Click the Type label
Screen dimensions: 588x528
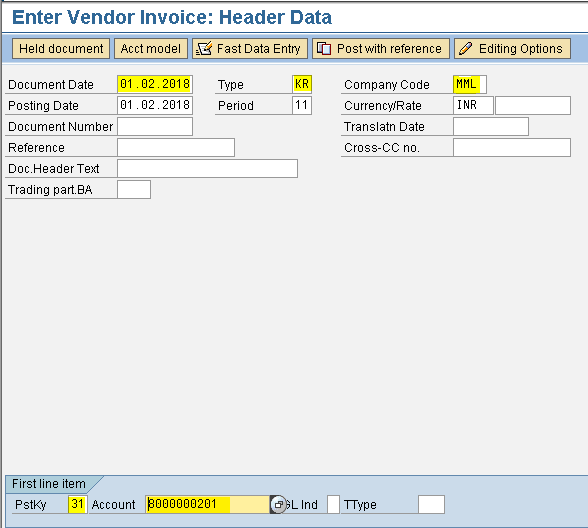231,85
